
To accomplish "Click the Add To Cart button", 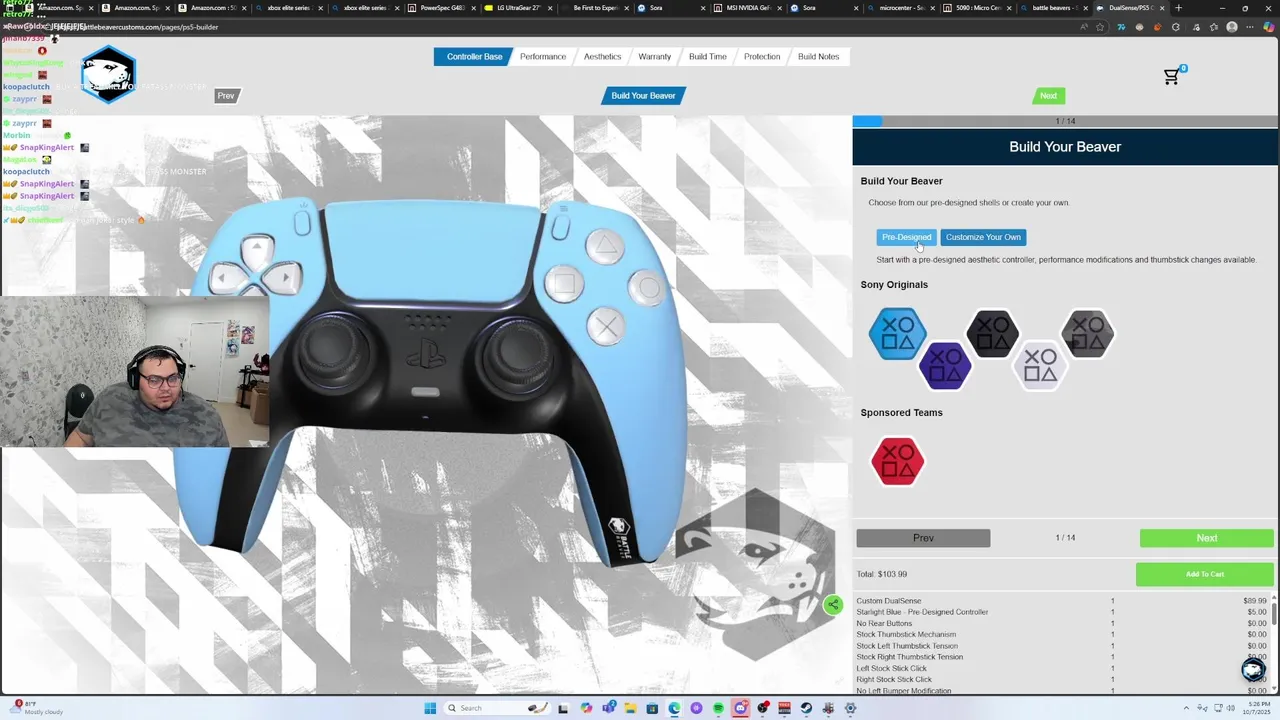I will [1205, 574].
